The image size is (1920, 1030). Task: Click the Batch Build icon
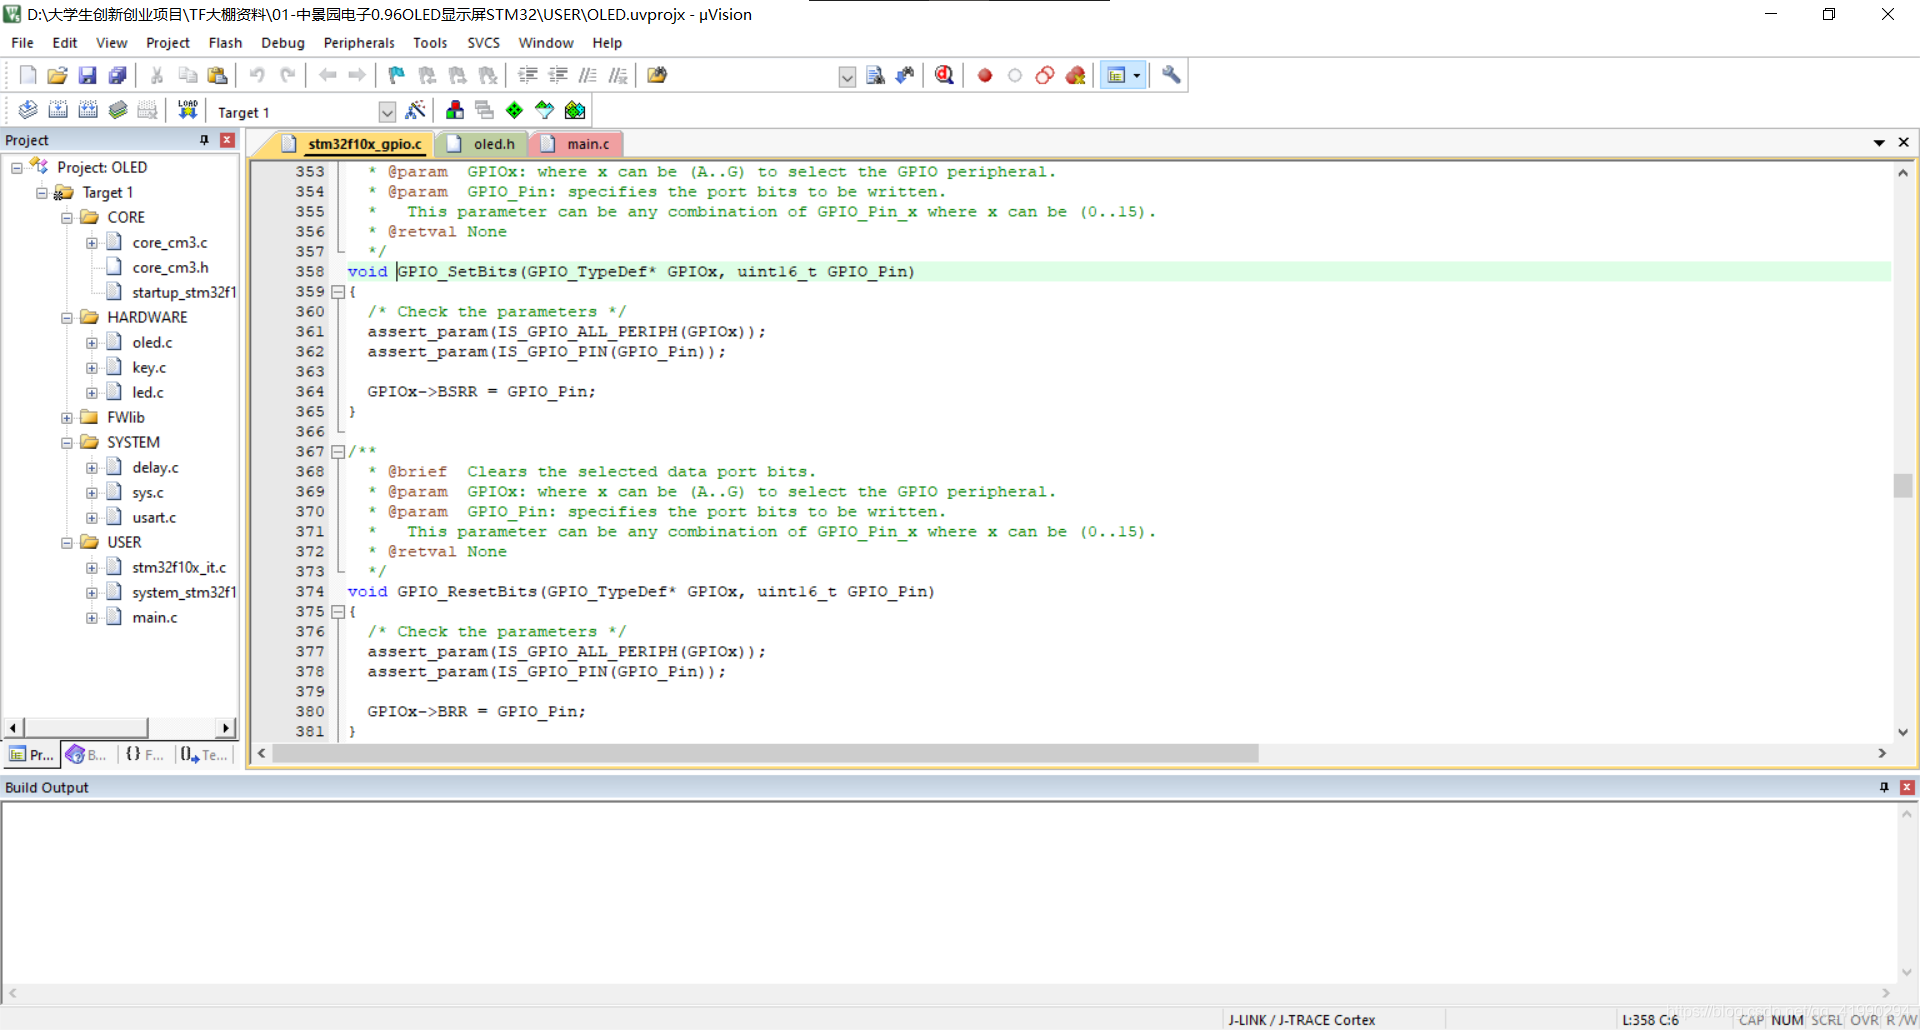pos(118,110)
